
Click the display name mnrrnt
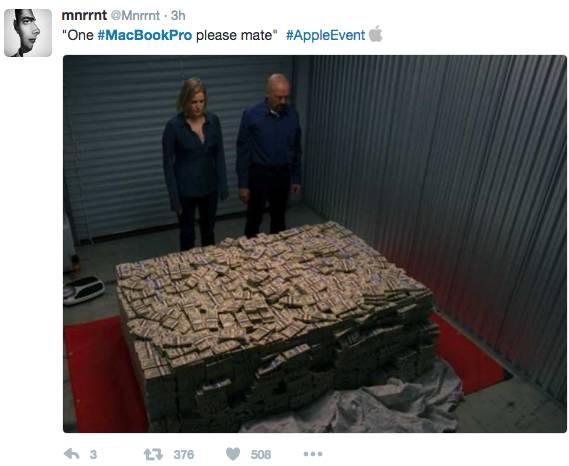[84, 15]
